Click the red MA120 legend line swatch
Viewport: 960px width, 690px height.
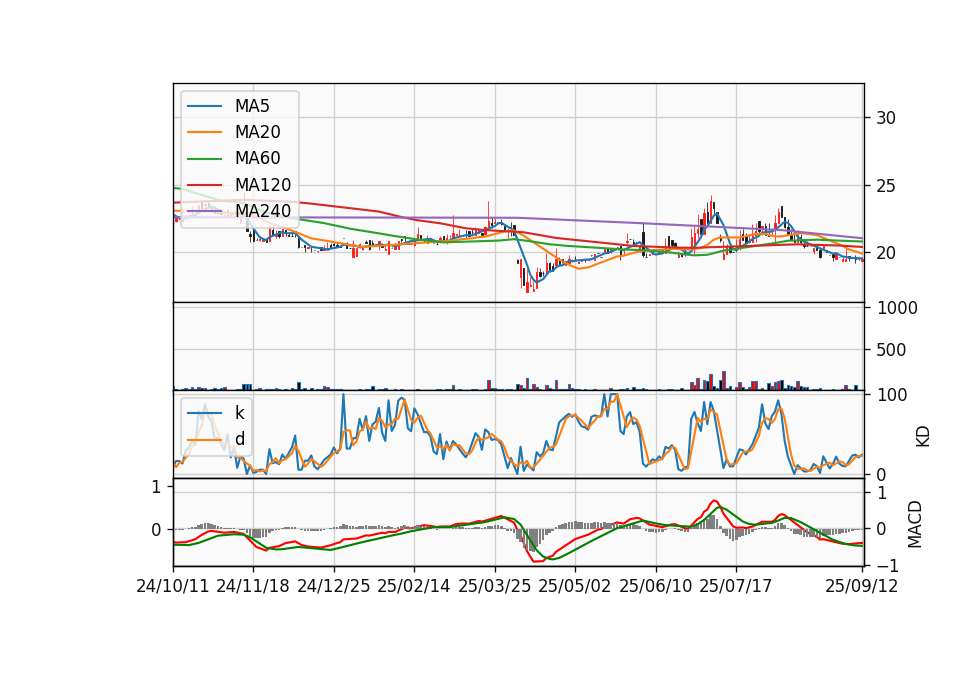pos(204,185)
